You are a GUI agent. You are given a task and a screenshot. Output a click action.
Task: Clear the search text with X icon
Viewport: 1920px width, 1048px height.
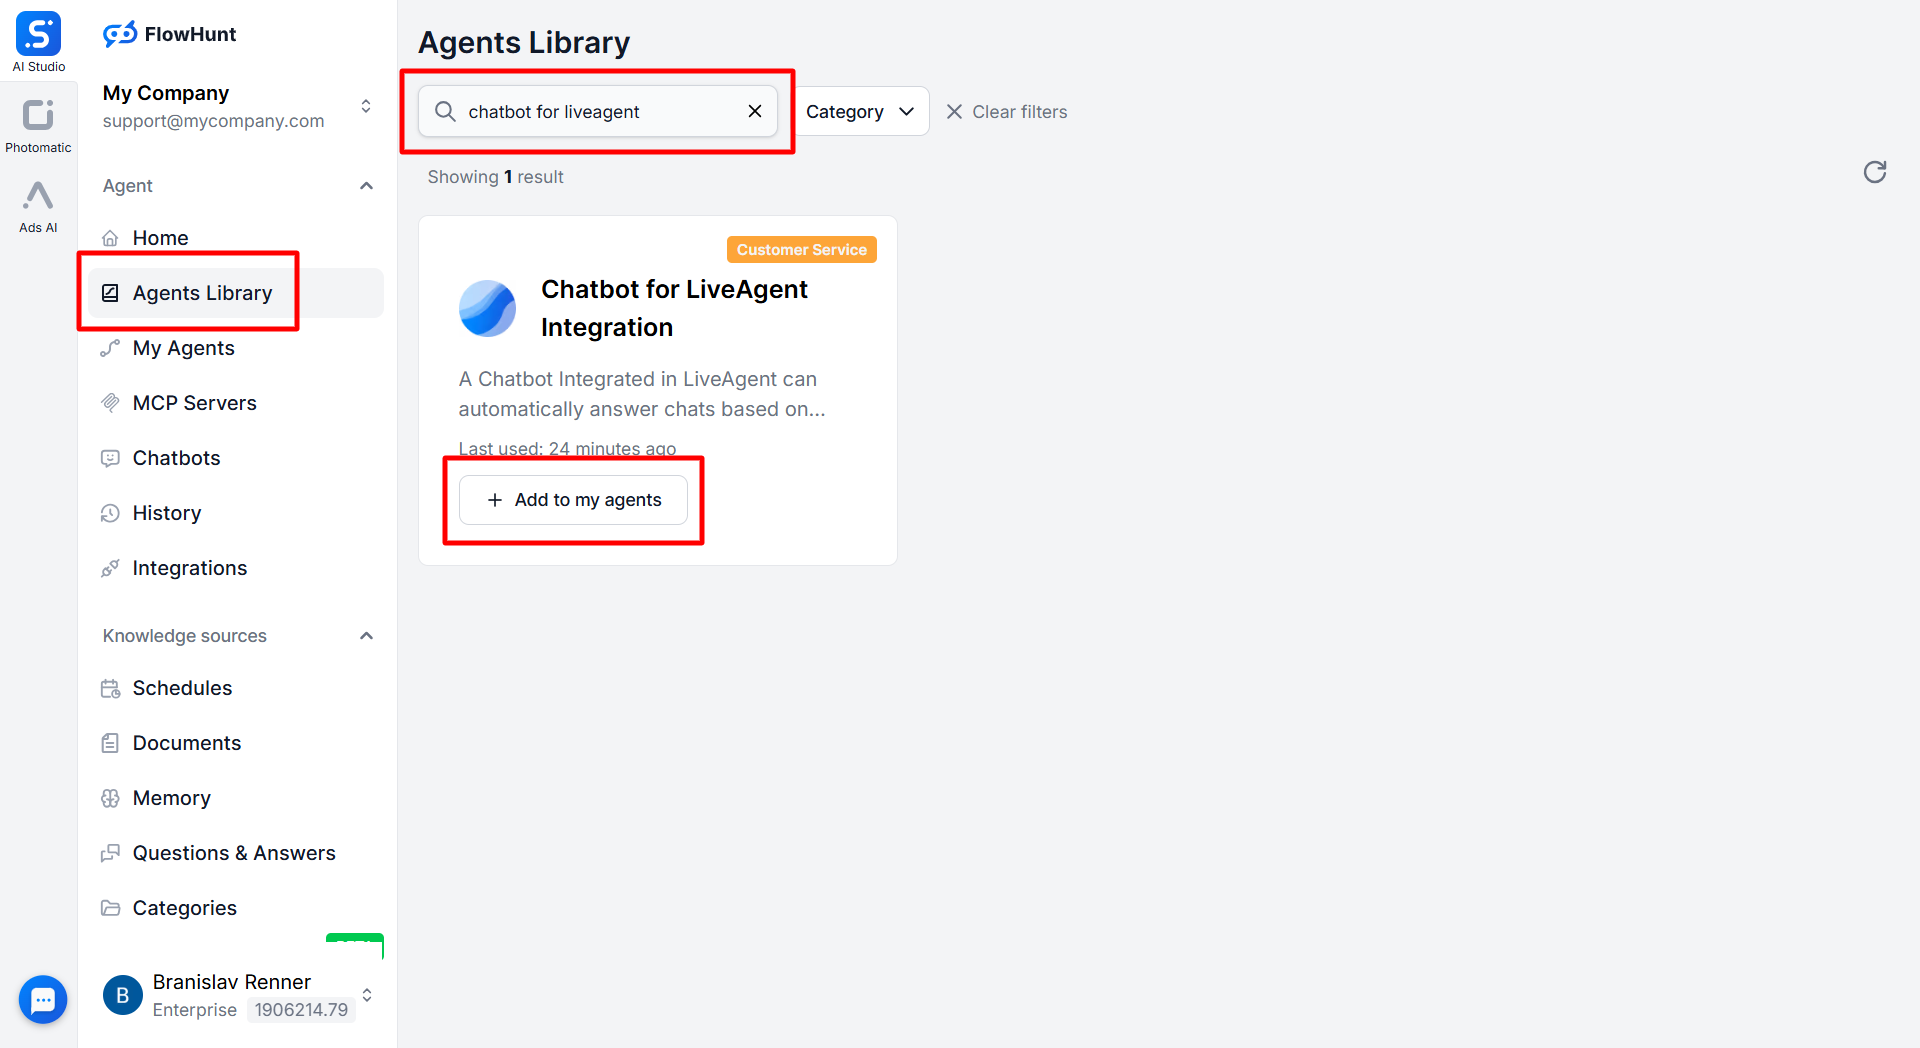point(755,111)
